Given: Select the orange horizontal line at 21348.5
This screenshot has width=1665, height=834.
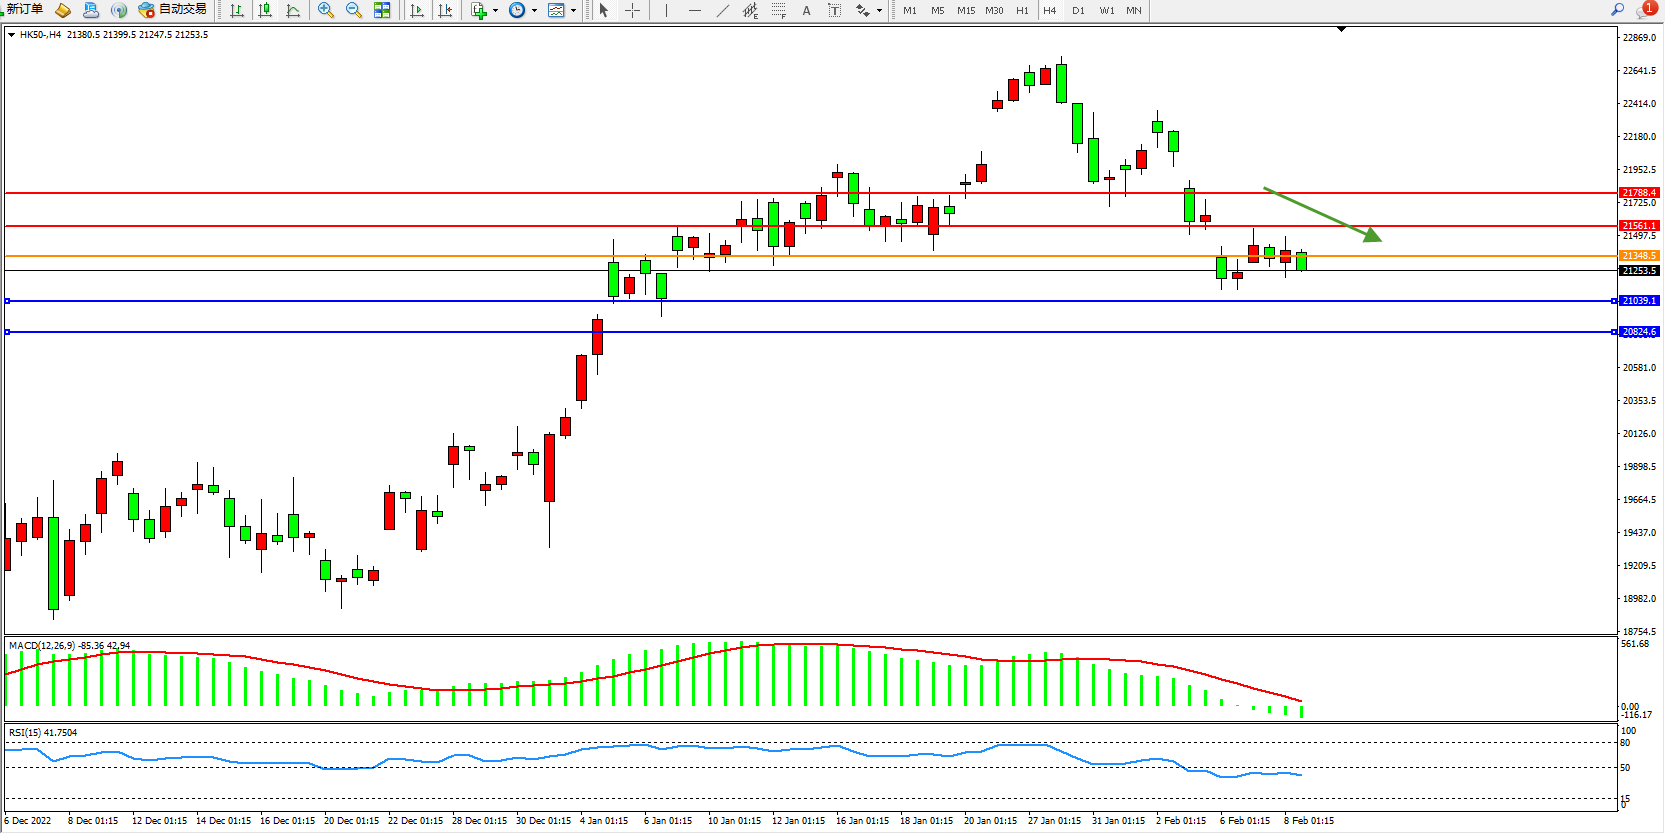Looking at the screenshot, I should point(800,256).
